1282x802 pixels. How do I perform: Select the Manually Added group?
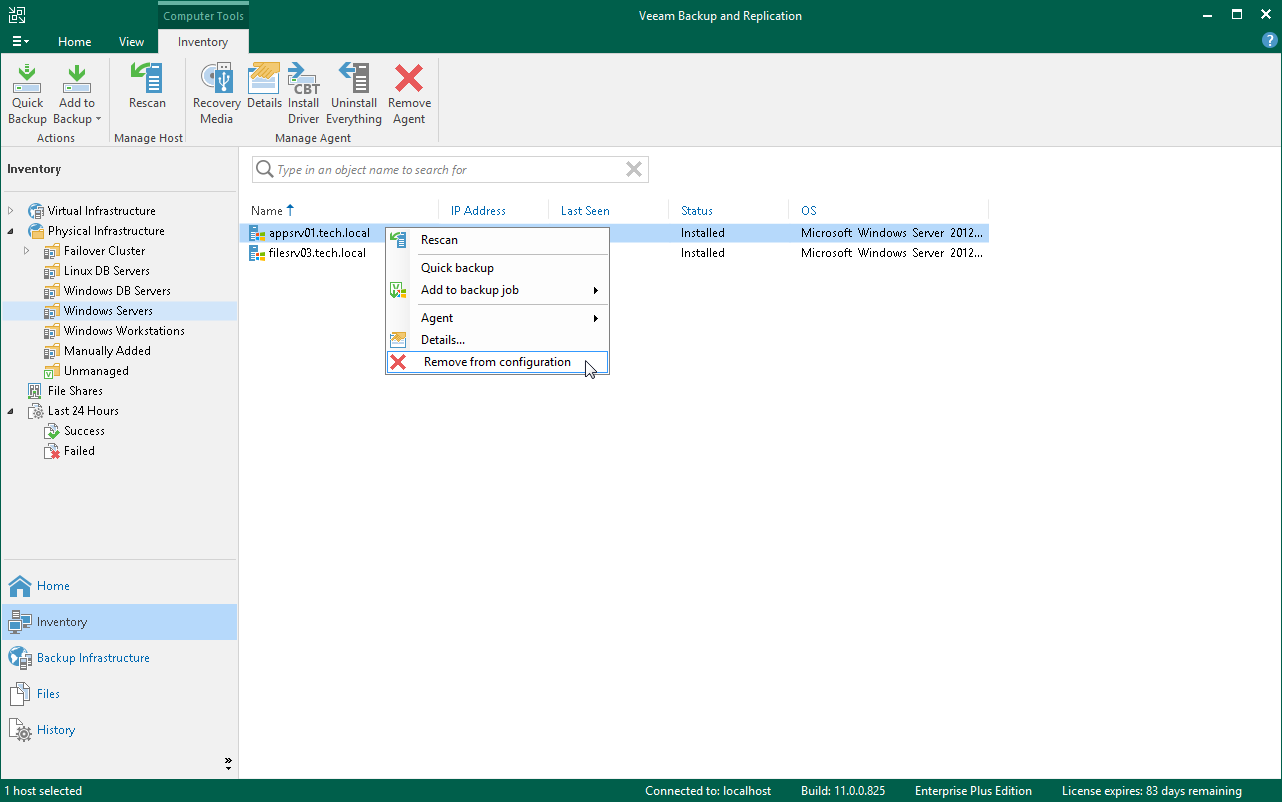pyautogui.click(x=107, y=351)
